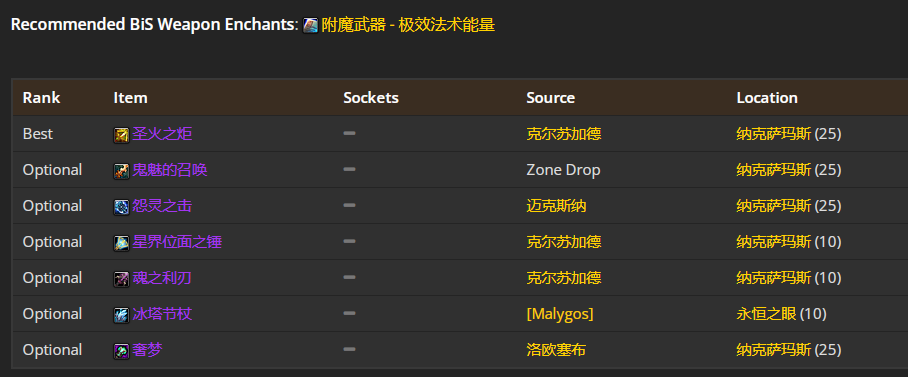The width and height of the screenshot is (908, 377).
Task: Click the 怨灵之击 item icon
Action: pyautogui.click(x=121, y=207)
